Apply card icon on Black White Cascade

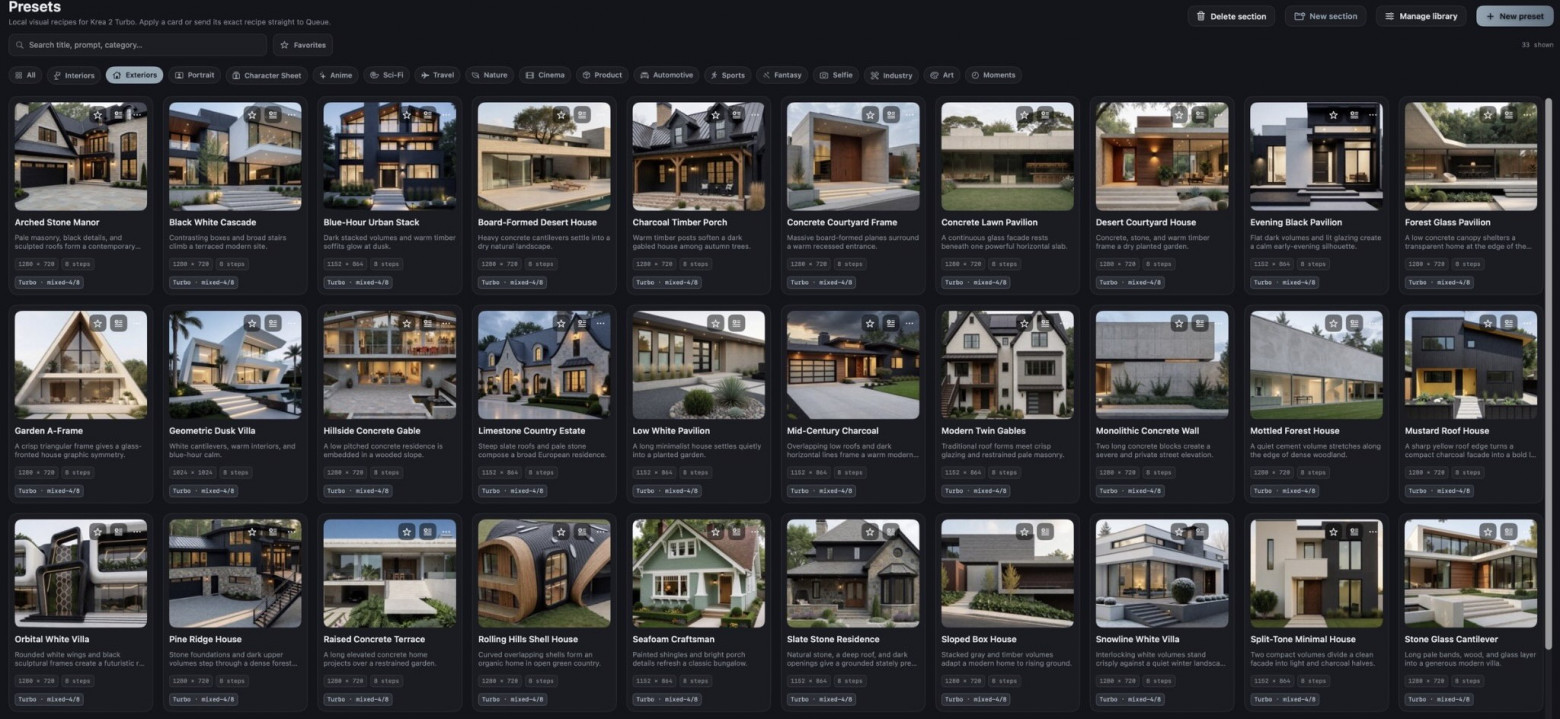pos(273,115)
